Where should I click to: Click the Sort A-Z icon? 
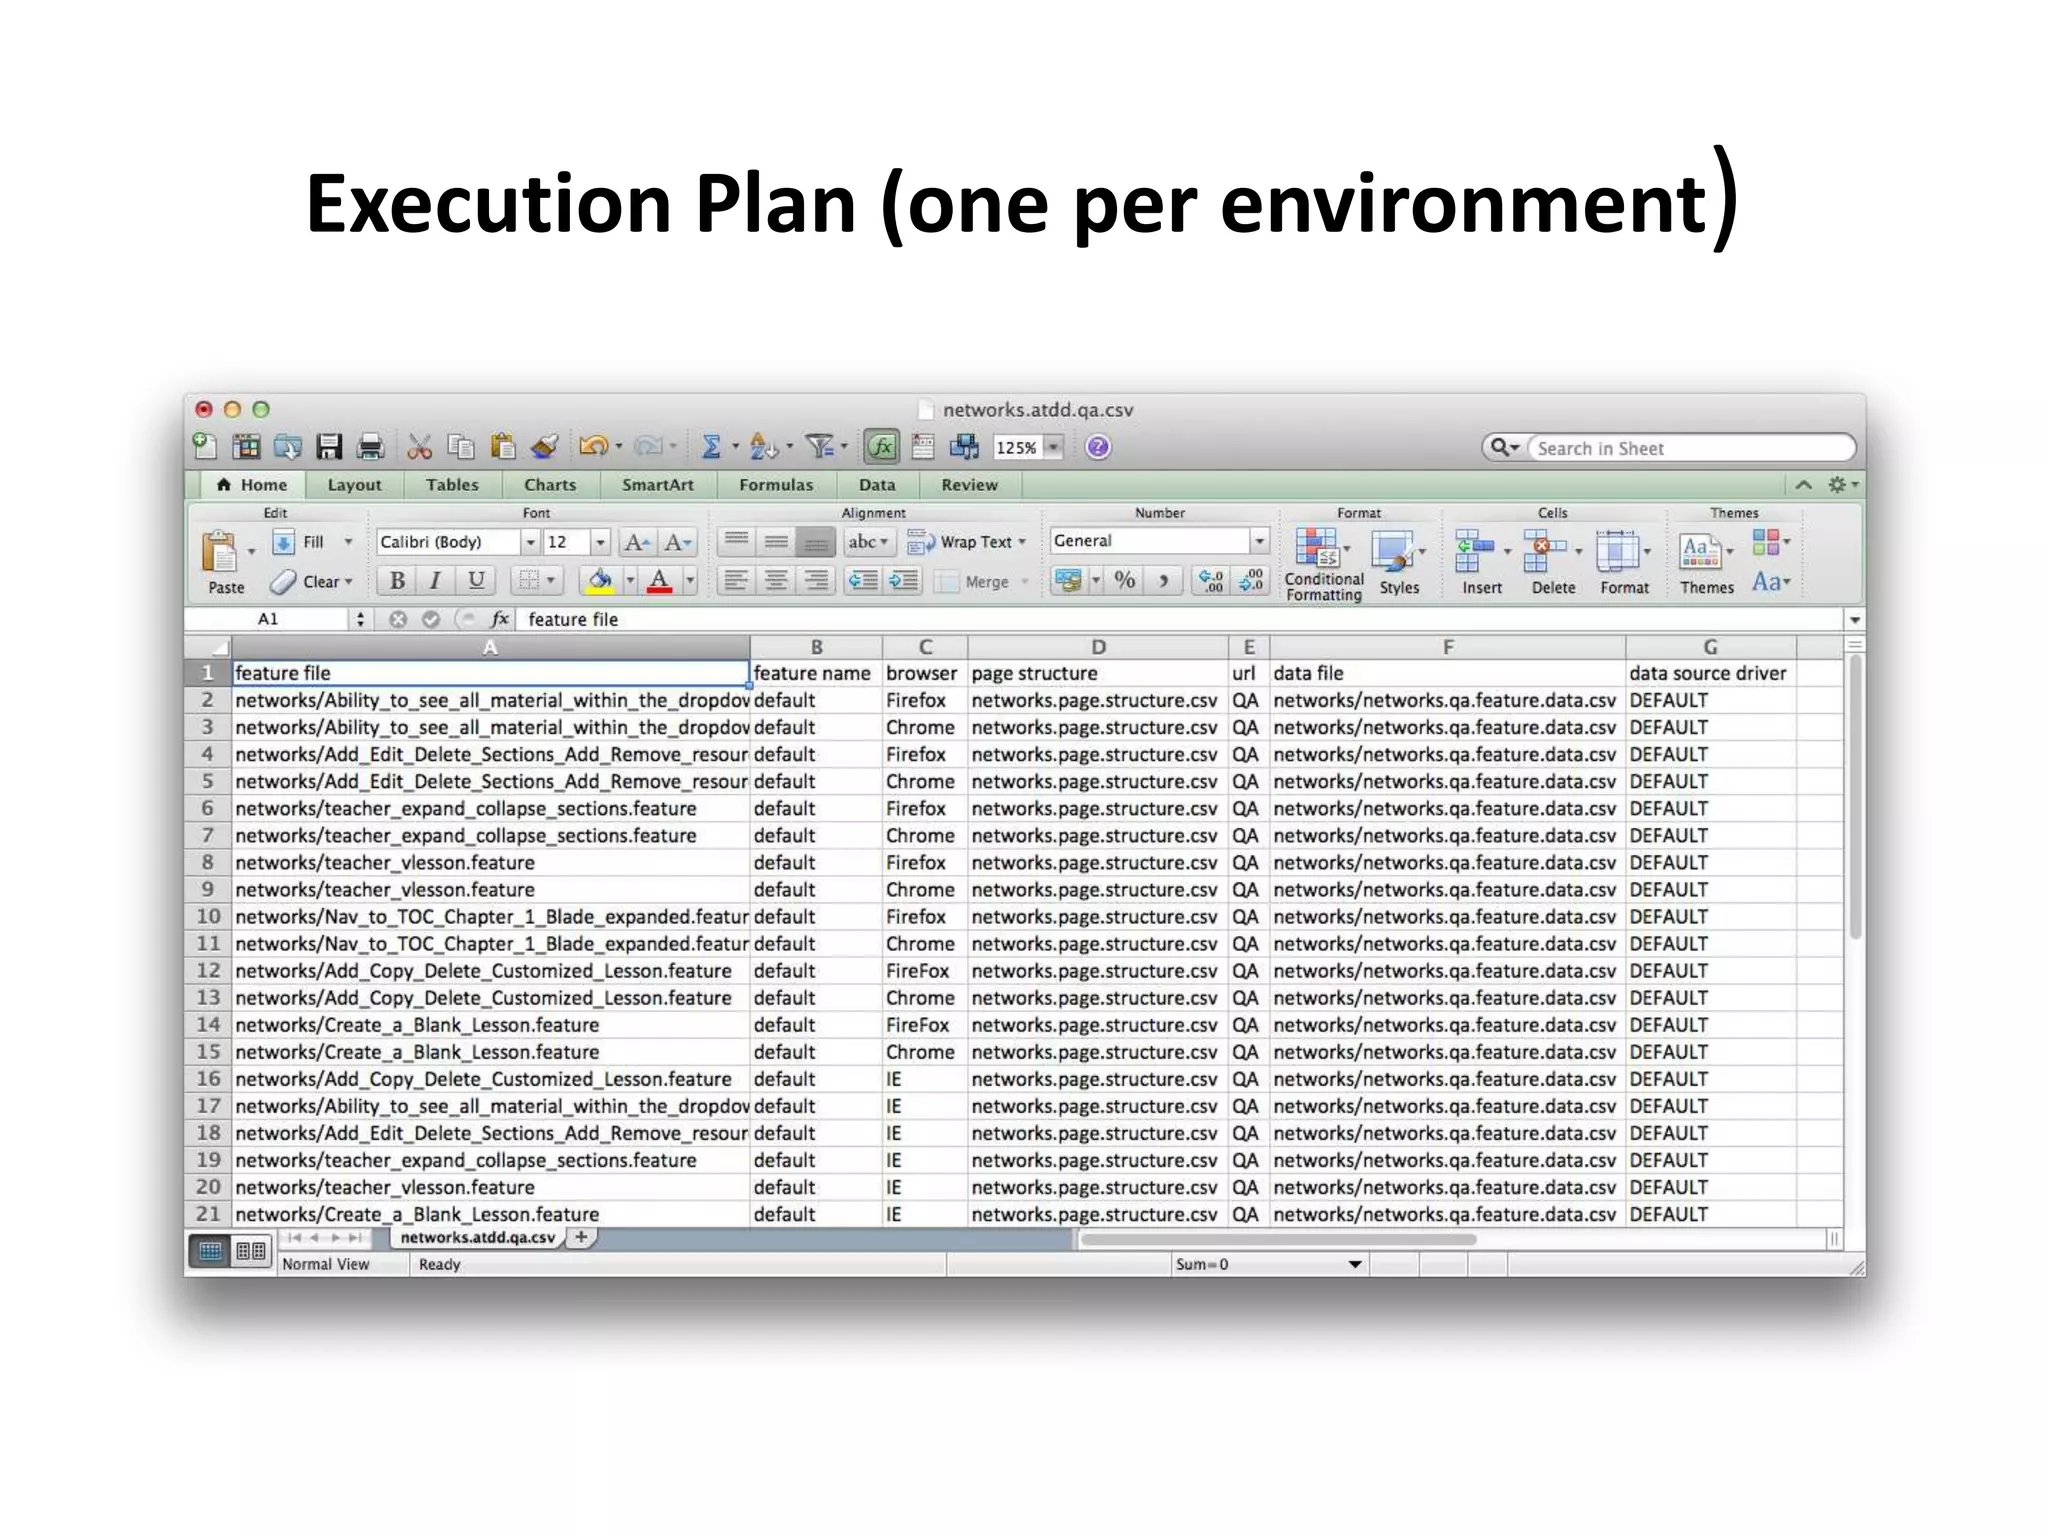click(x=763, y=447)
